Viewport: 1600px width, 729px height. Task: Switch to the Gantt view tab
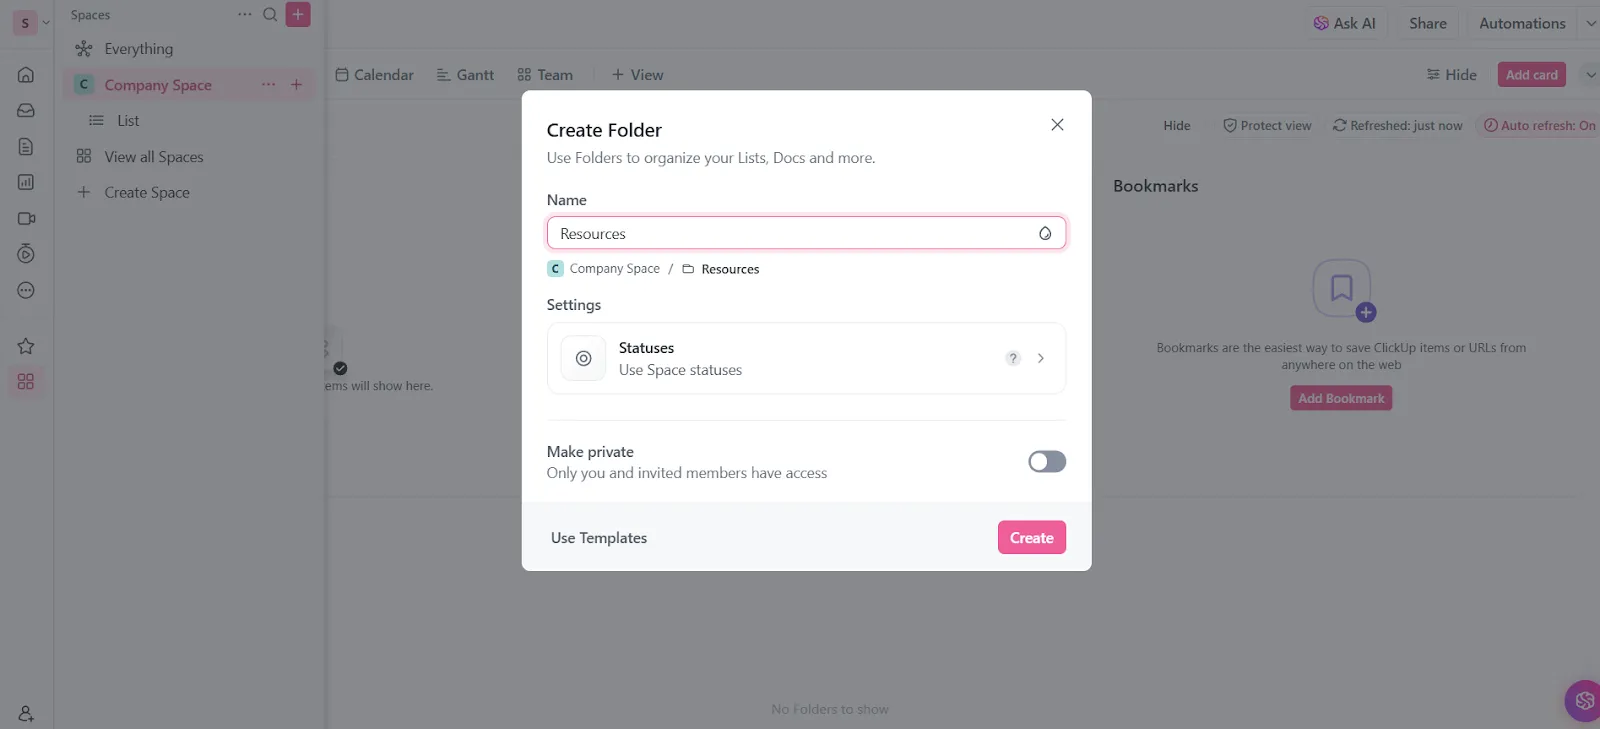[x=465, y=75]
